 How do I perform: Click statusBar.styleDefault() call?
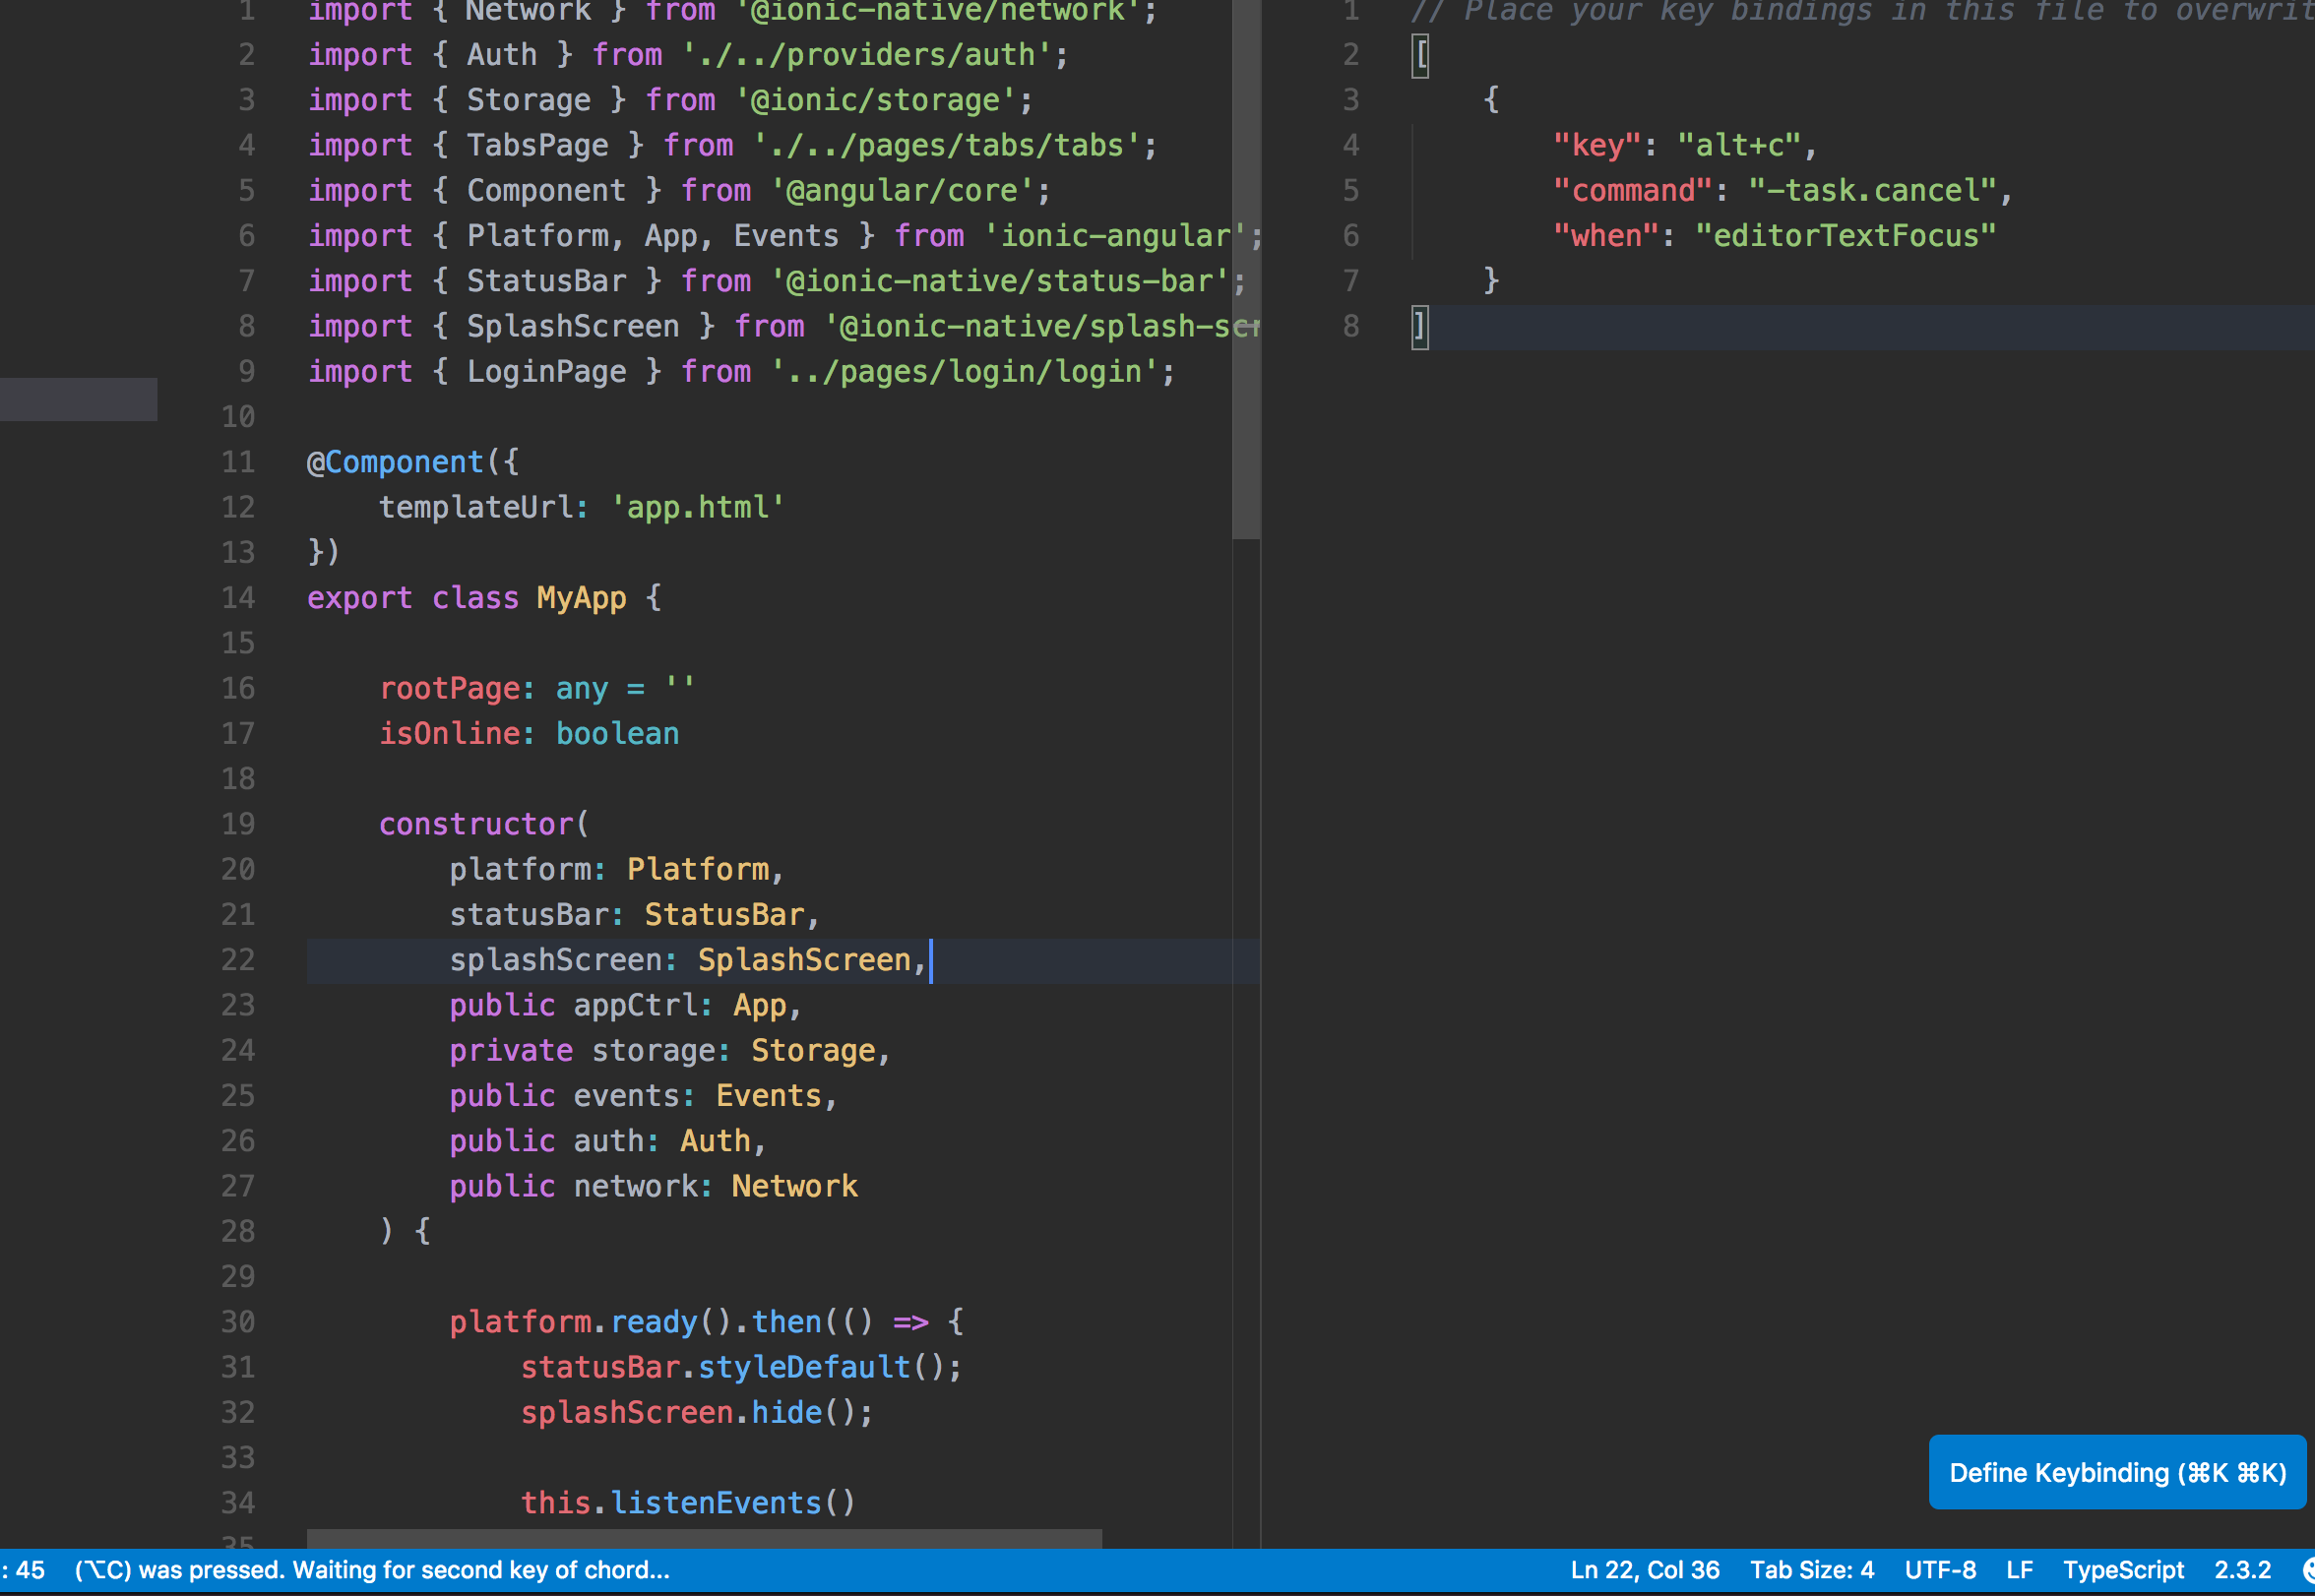pos(741,1367)
